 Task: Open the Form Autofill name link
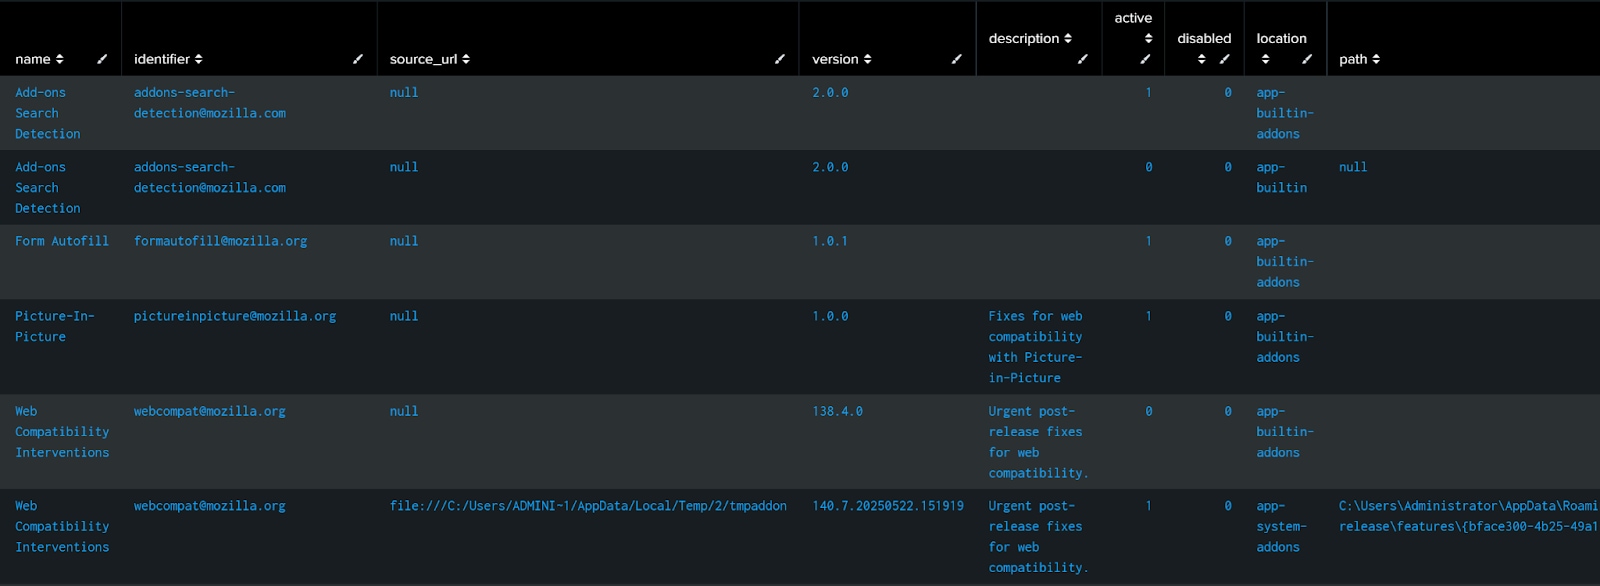[x=62, y=241]
